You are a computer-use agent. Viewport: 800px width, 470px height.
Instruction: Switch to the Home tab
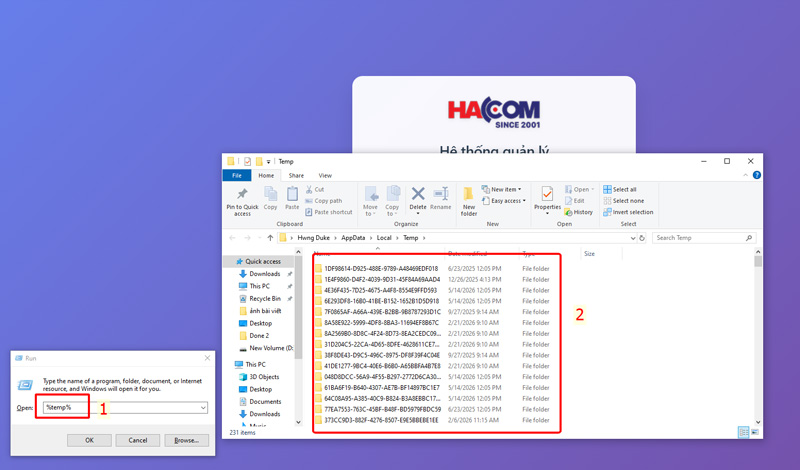(266, 175)
